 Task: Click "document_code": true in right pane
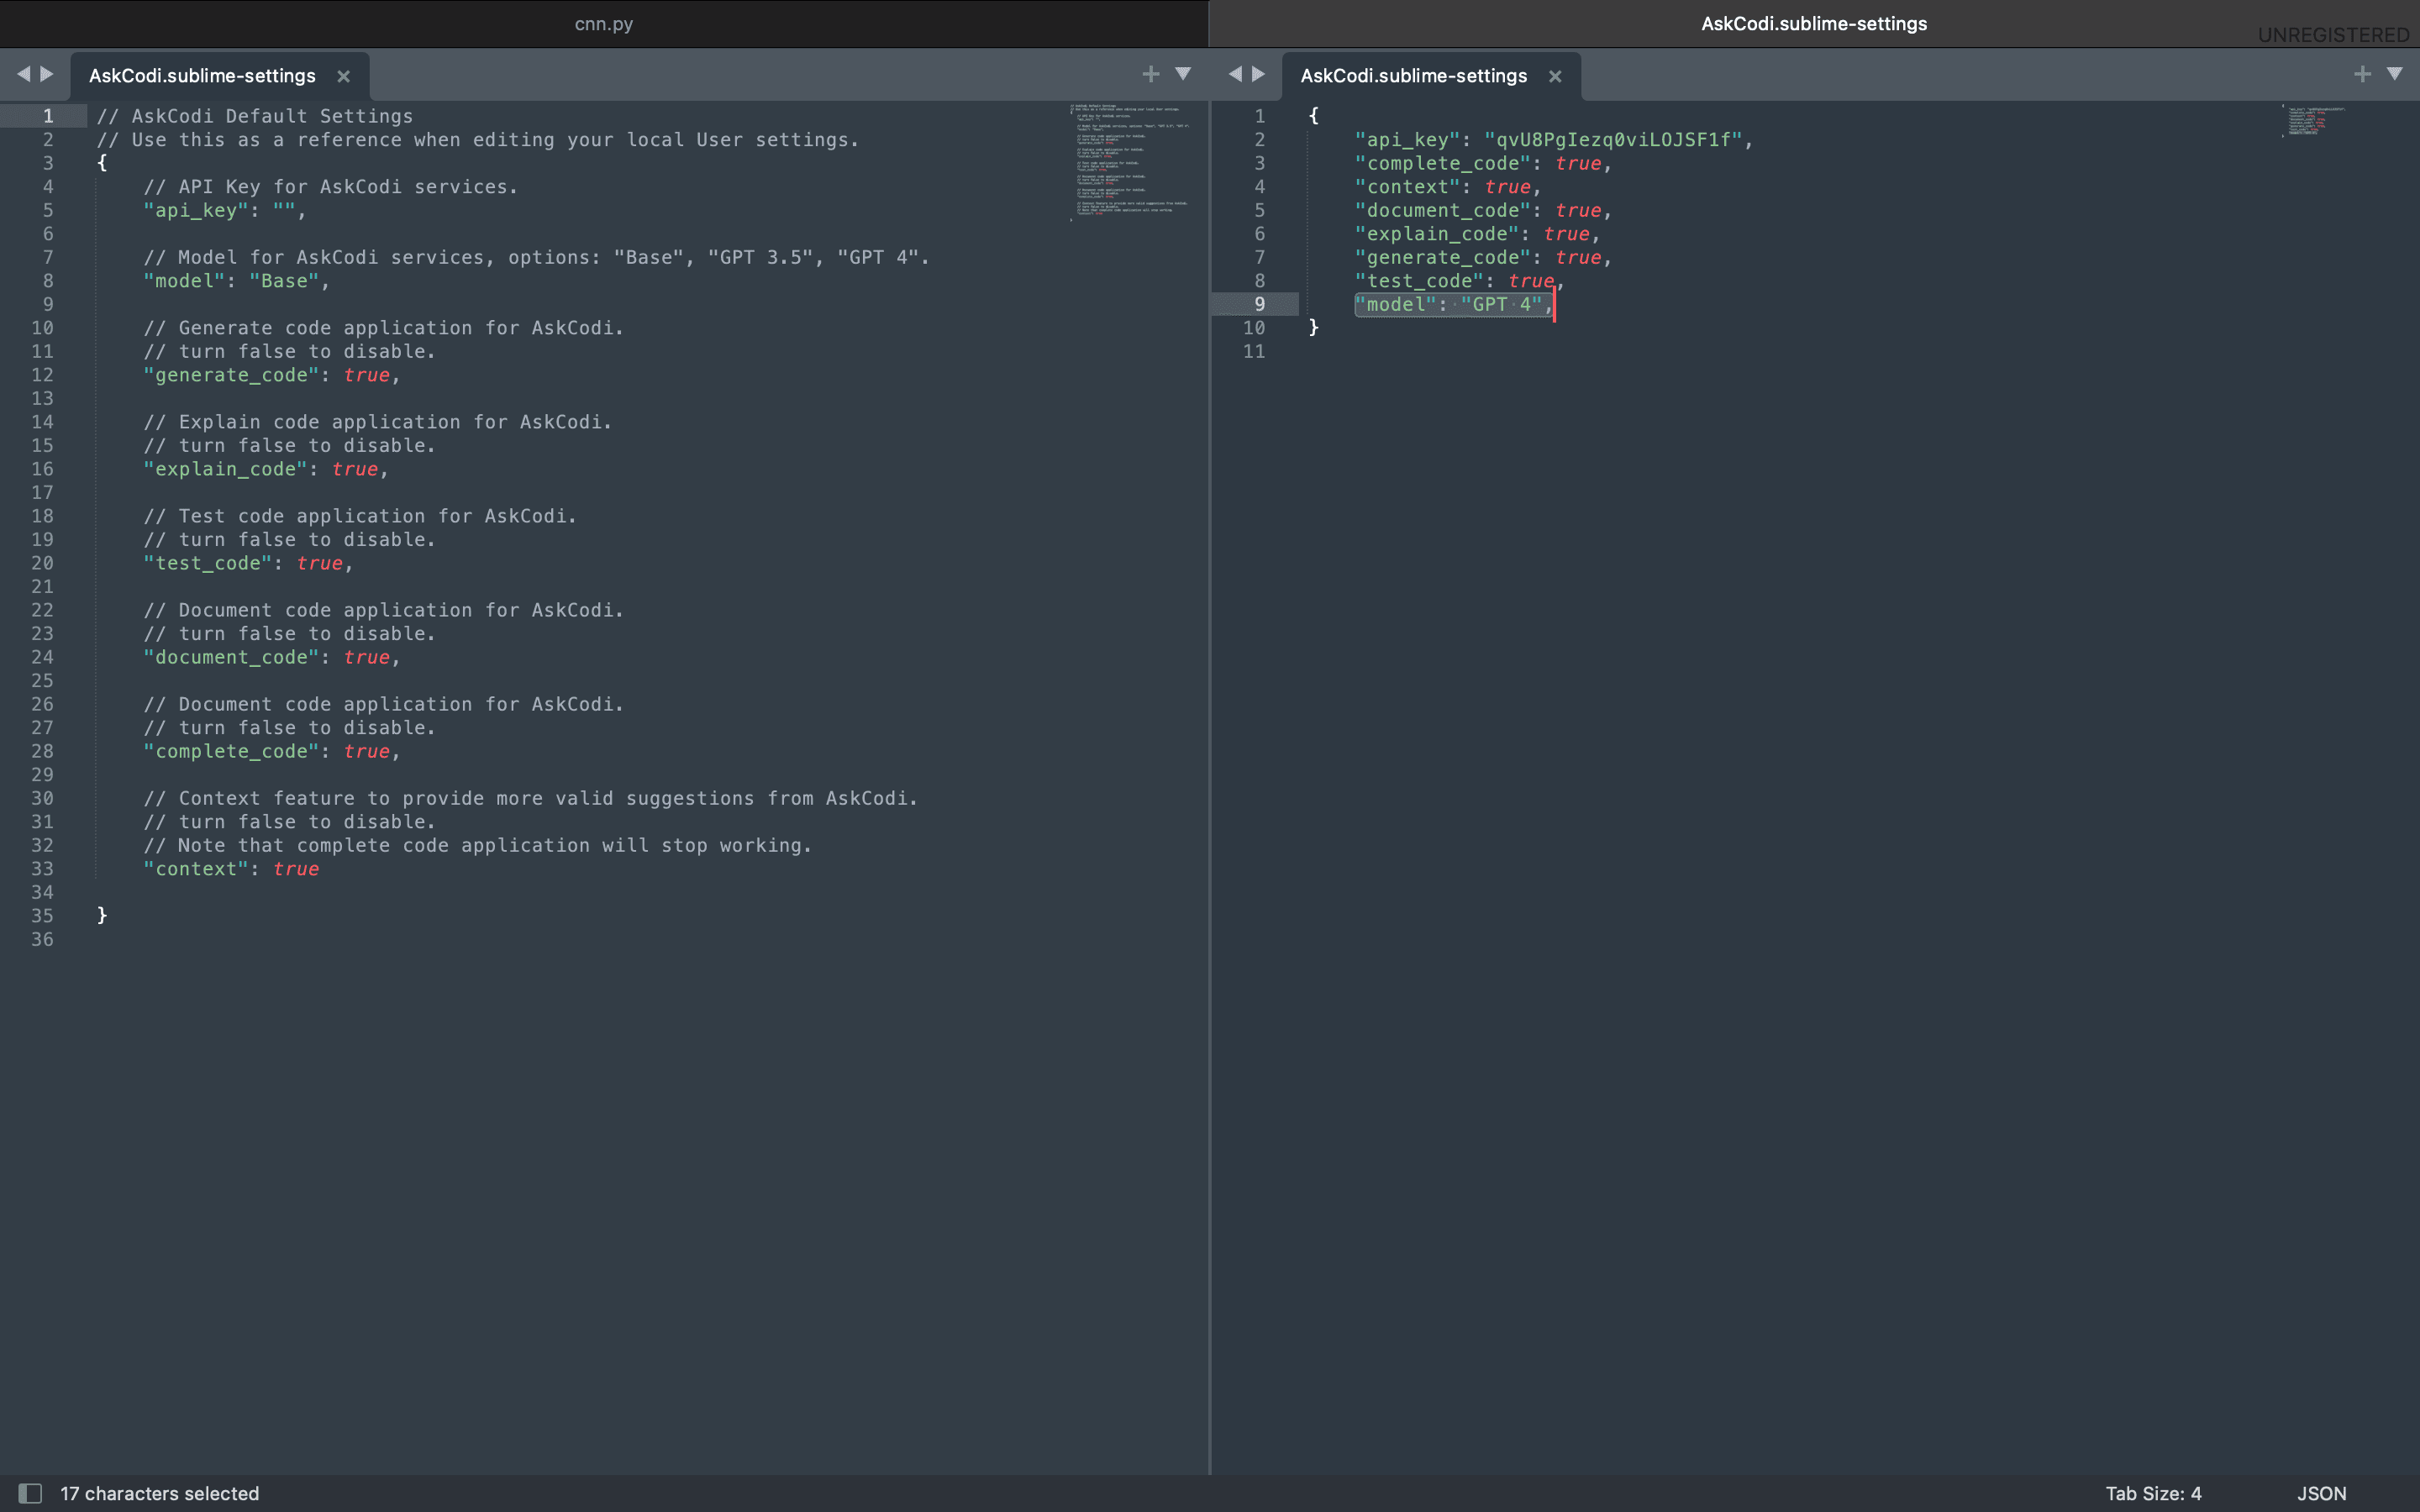click(x=1483, y=210)
